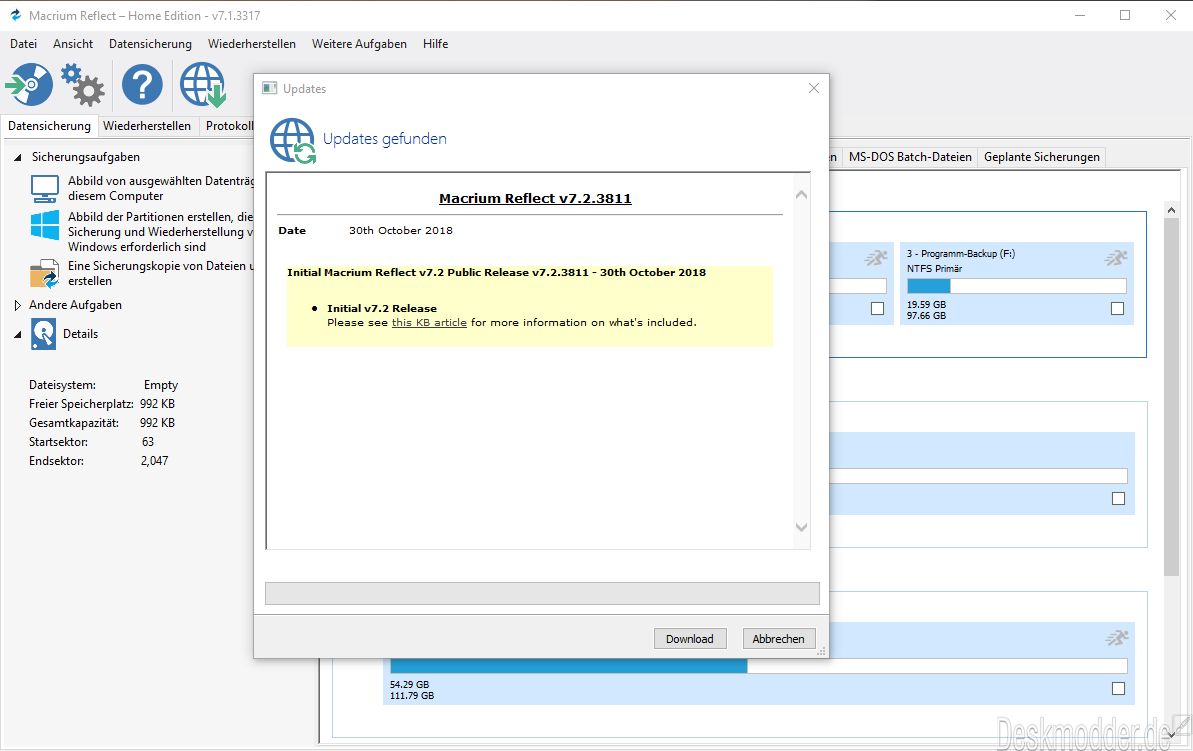Open the Hilfe menu

435,44
